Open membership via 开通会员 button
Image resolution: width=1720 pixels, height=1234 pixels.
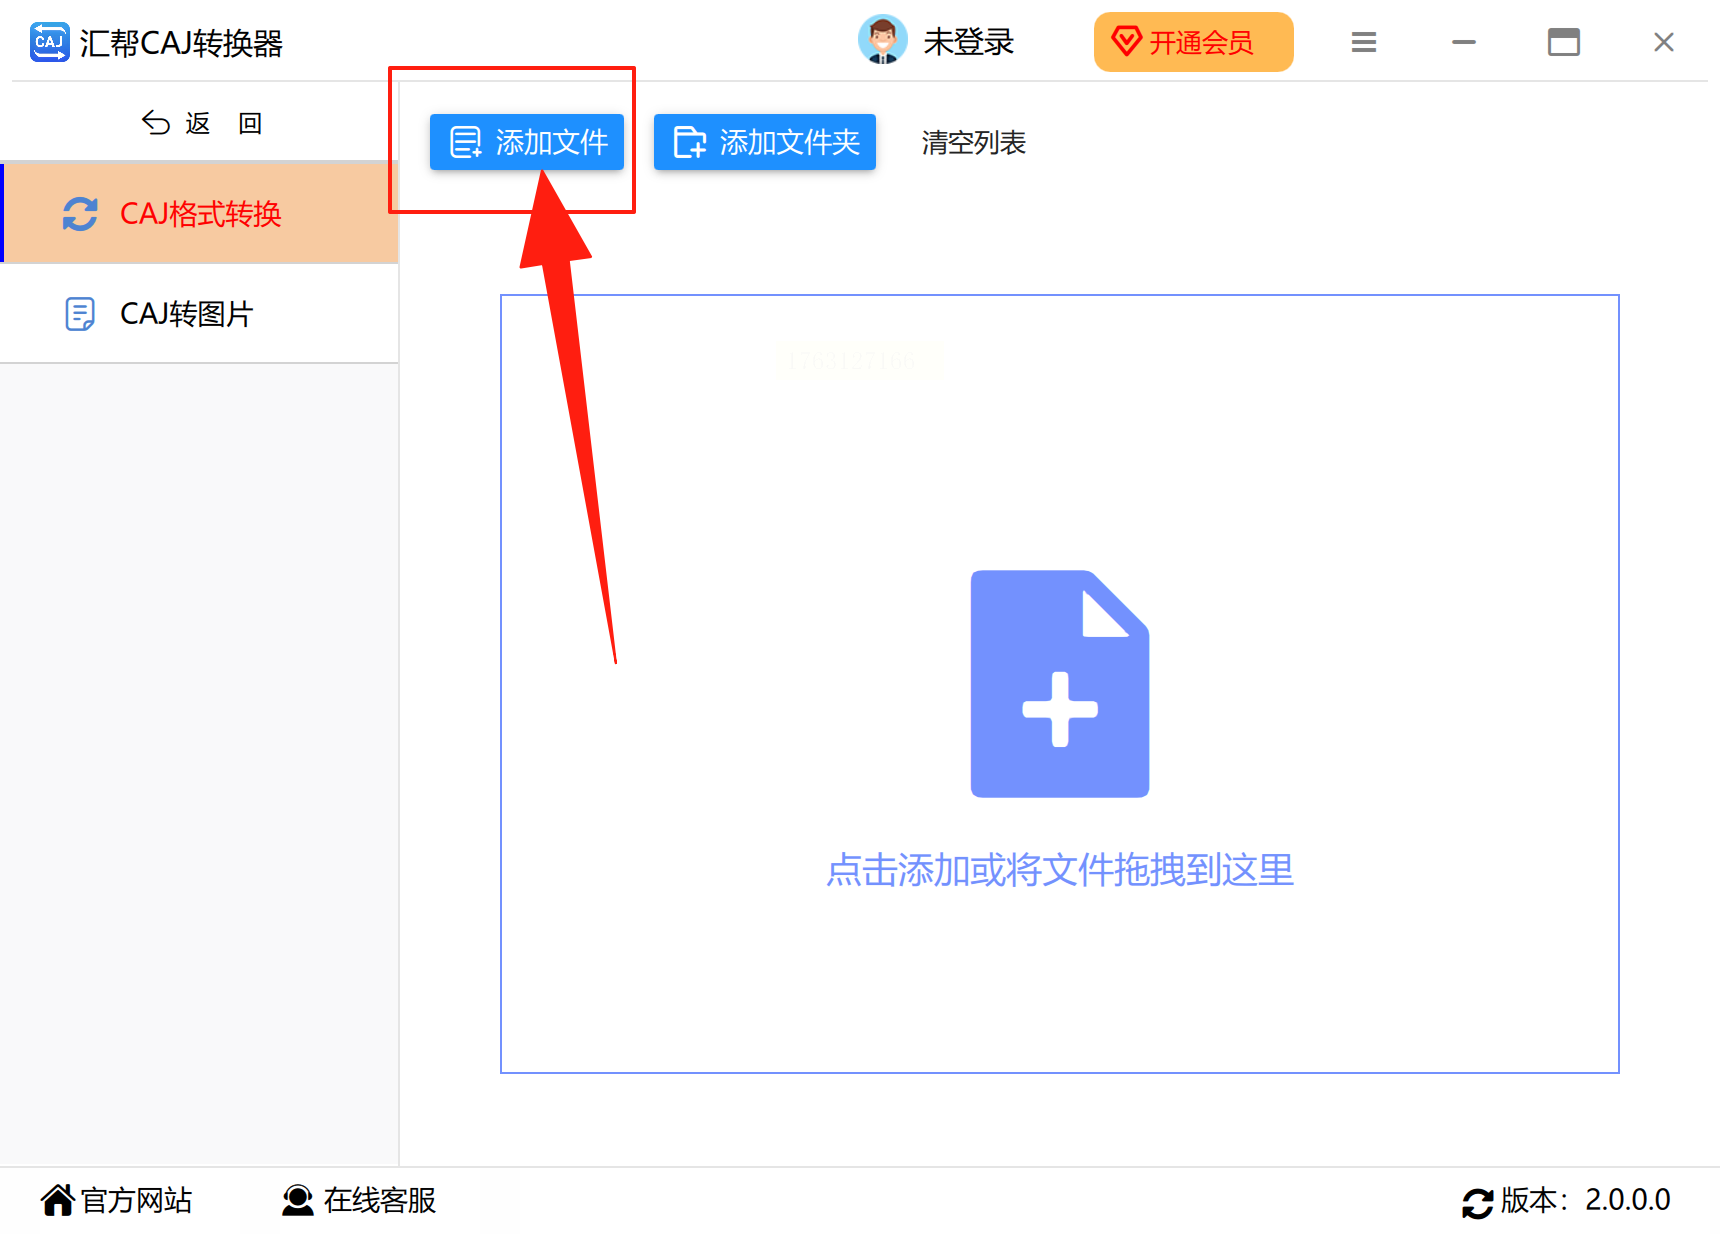[1193, 42]
